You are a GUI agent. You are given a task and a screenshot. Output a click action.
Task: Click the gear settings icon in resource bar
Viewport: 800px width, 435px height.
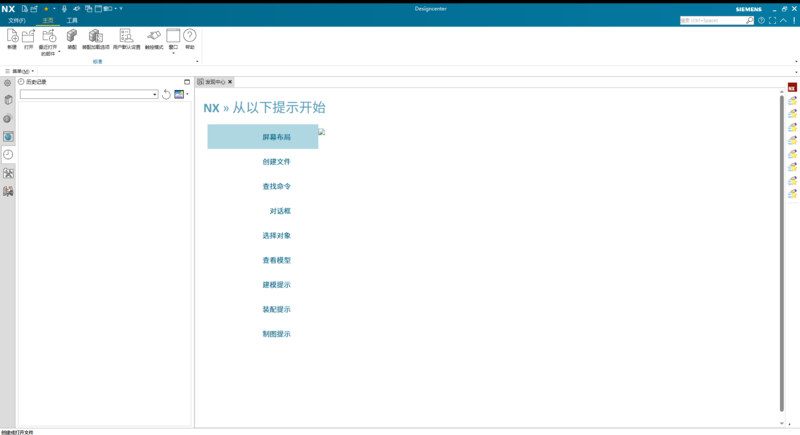(x=8, y=83)
